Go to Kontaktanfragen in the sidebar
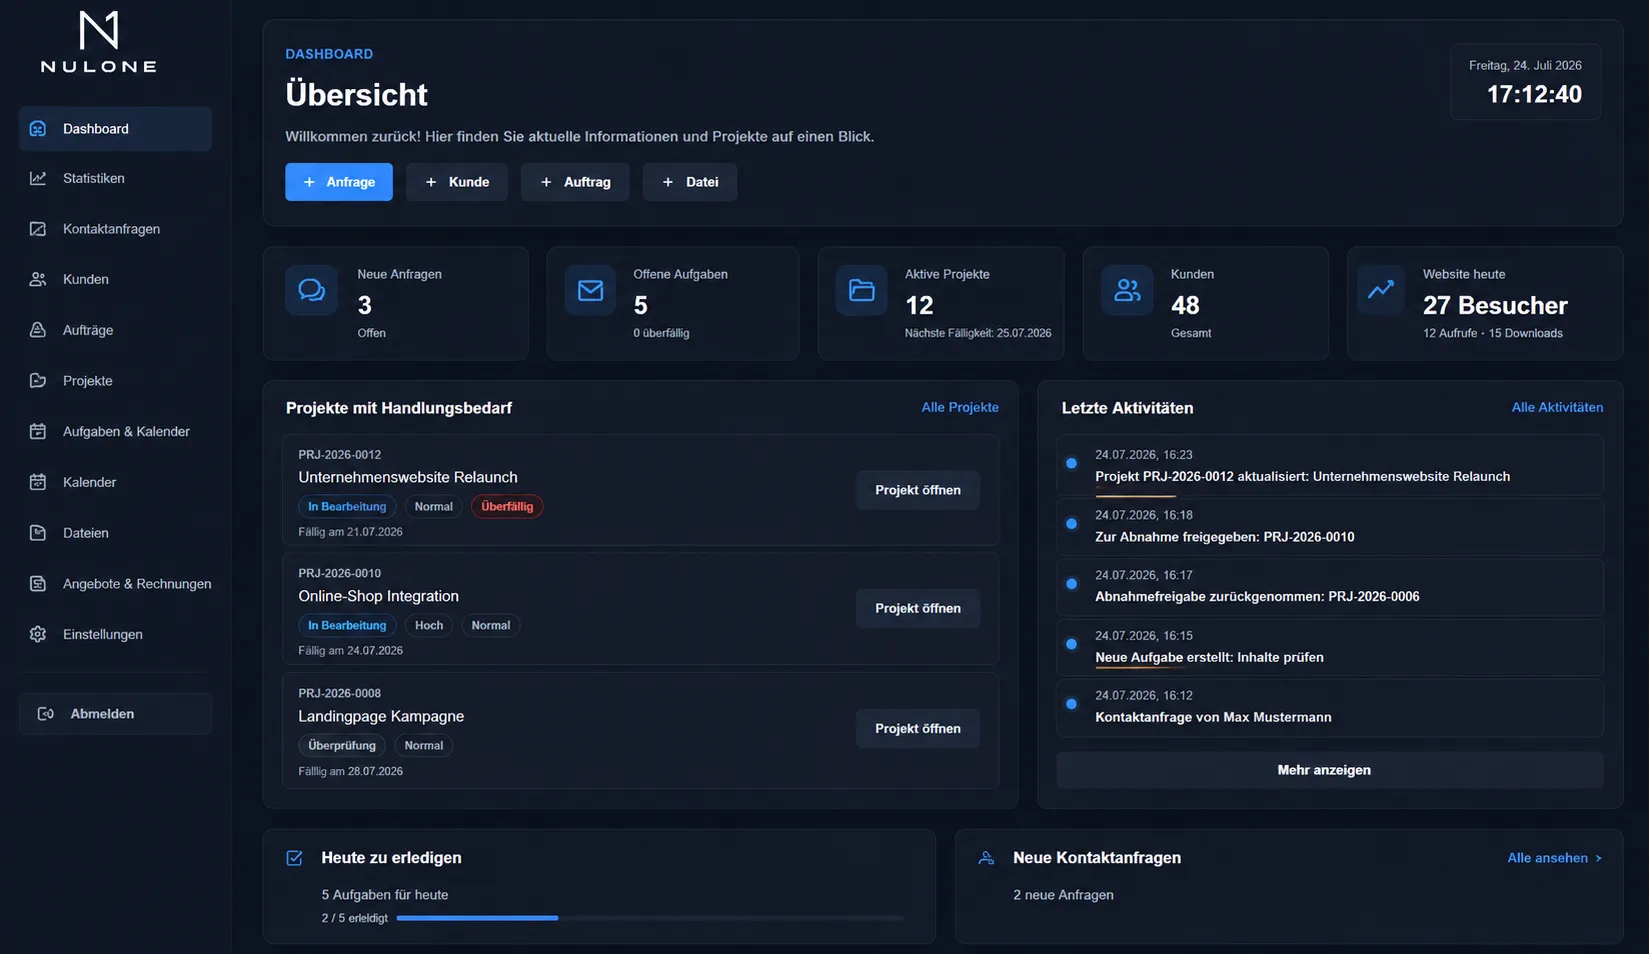The width and height of the screenshot is (1649, 954). point(115,229)
